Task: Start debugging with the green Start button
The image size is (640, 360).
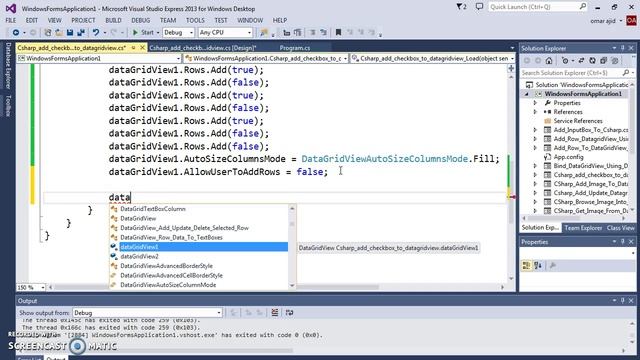Action: point(143,32)
